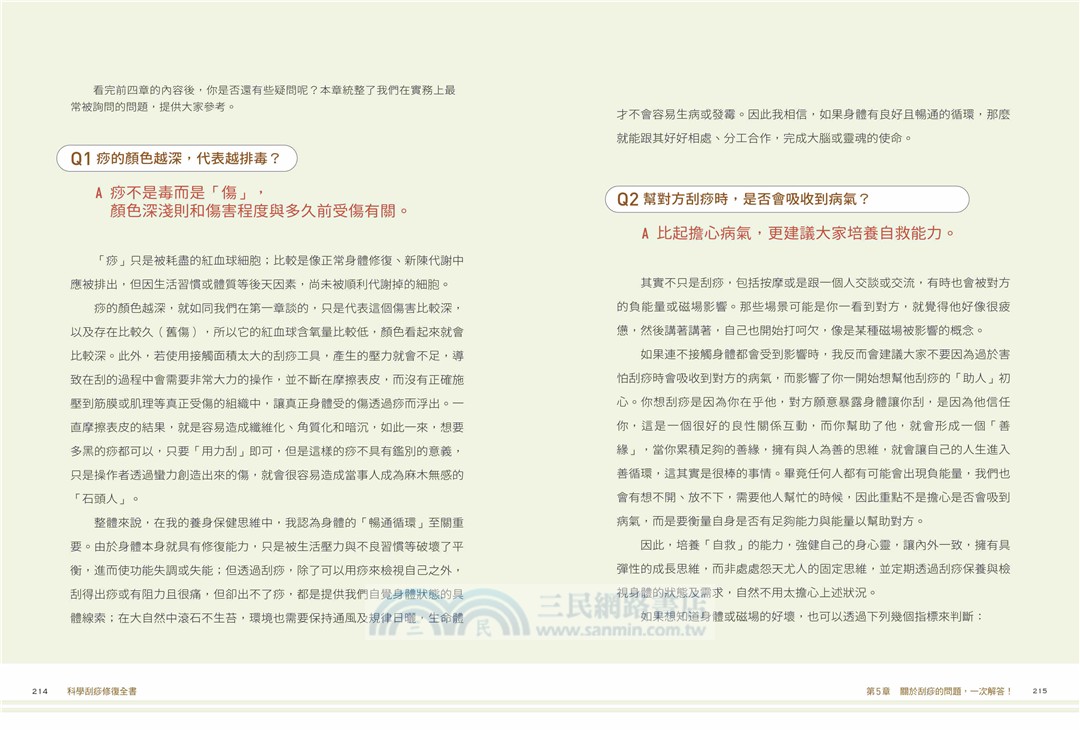The width and height of the screenshot is (1080, 731).
Task: Click the line starting 整體來說，在我的養身保健思維中
Action: point(279,523)
